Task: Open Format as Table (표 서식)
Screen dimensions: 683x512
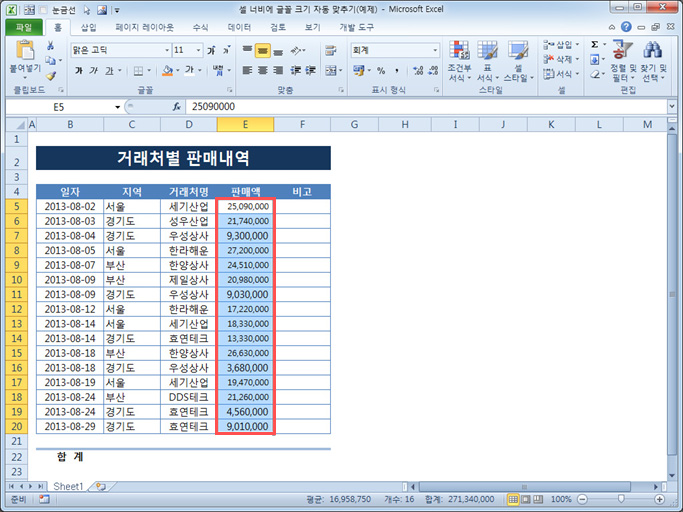Action: tap(487, 61)
